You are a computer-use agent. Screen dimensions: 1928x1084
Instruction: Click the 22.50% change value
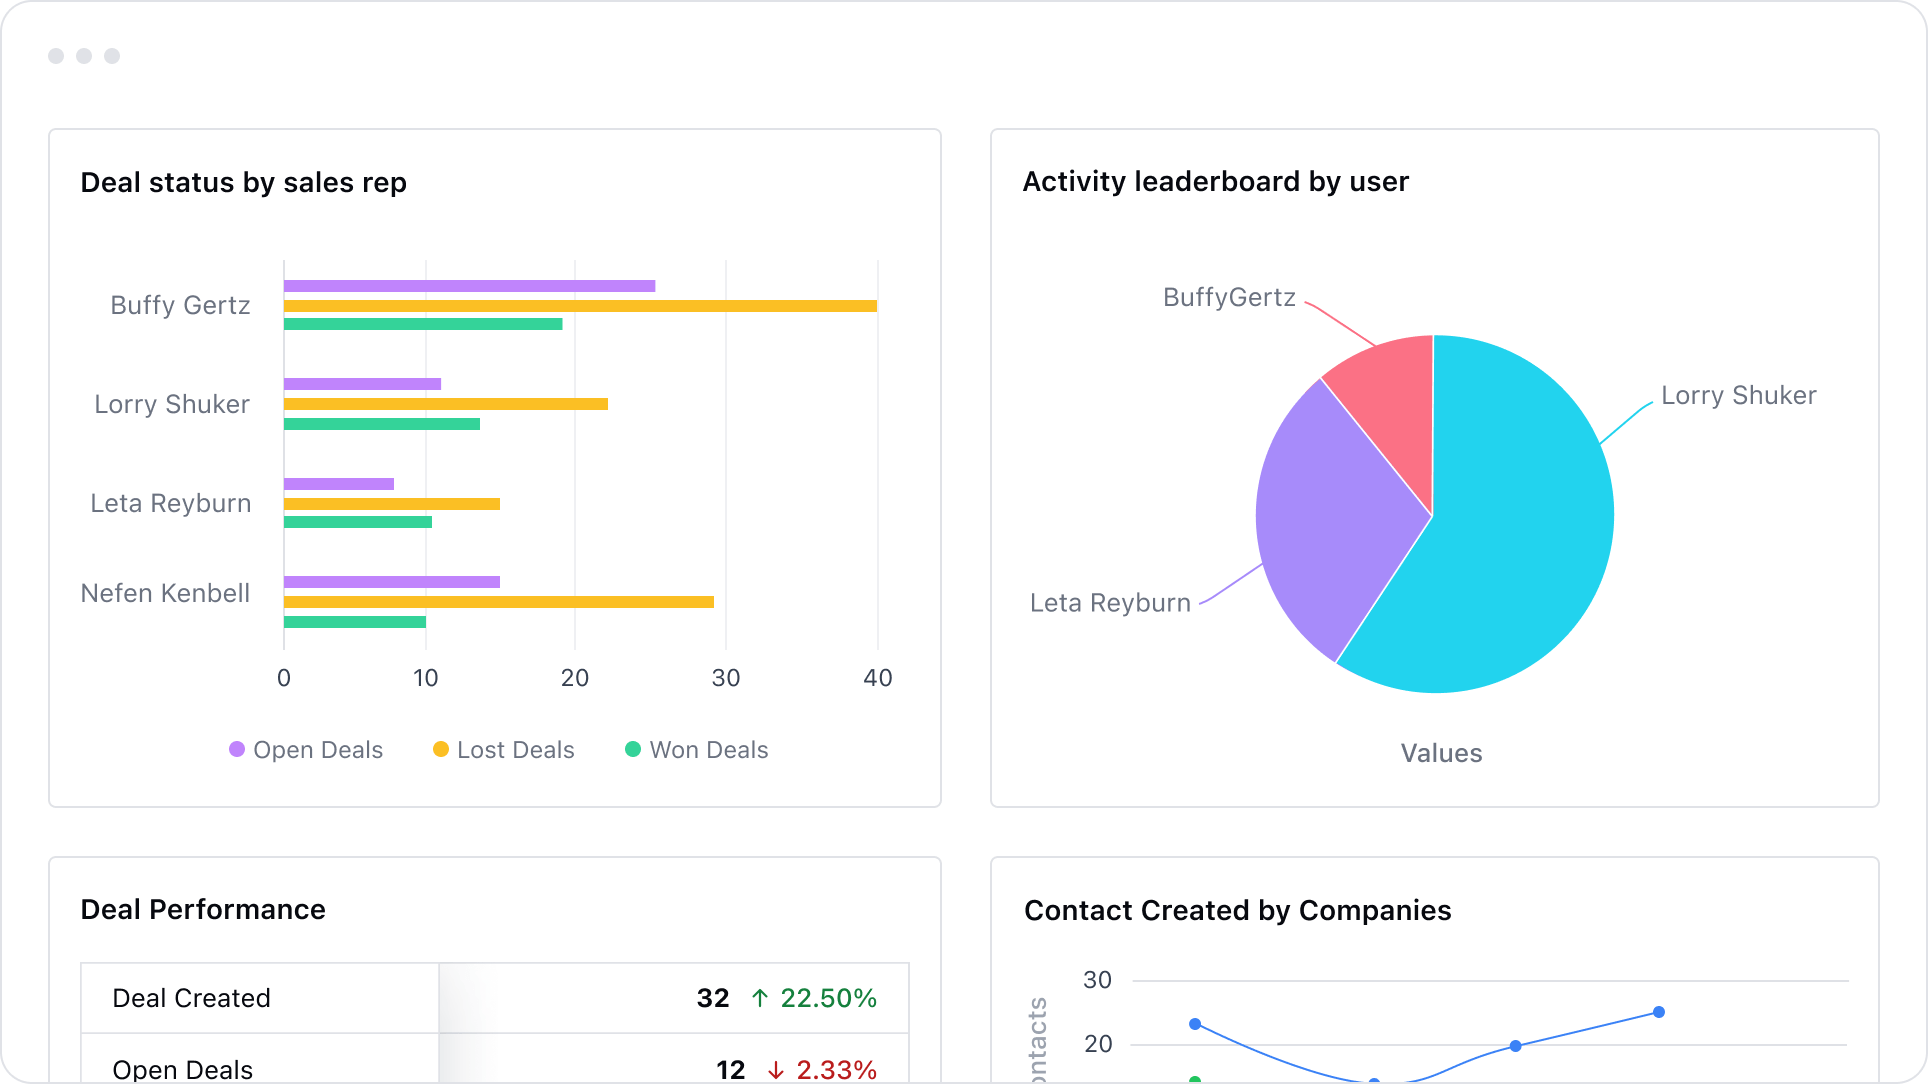tap(828, 998)
